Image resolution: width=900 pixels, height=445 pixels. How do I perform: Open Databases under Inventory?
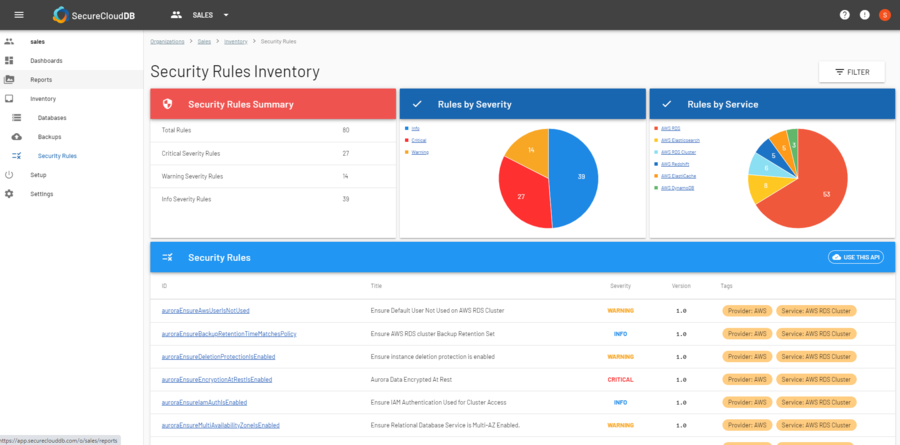pyautogui.click(x=52, y=118)
